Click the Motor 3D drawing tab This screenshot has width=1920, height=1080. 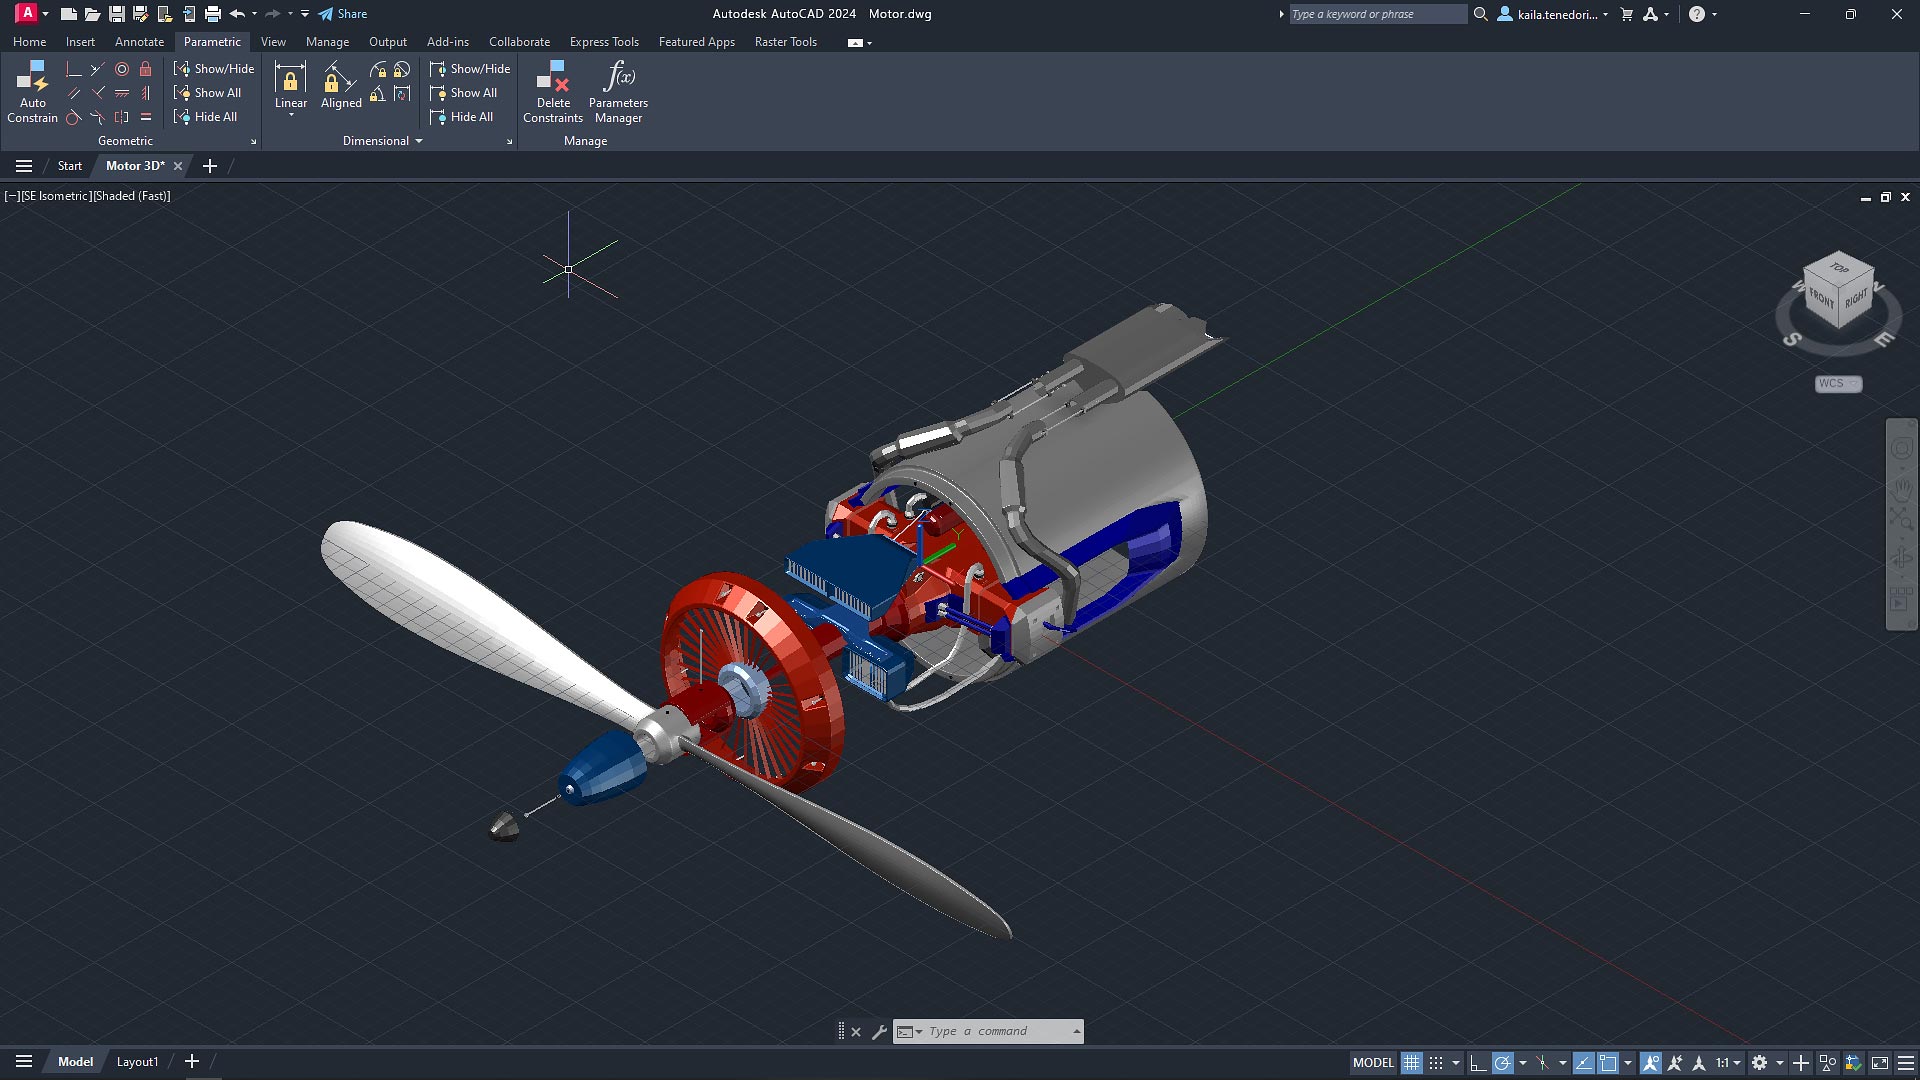tap(132, 165)
